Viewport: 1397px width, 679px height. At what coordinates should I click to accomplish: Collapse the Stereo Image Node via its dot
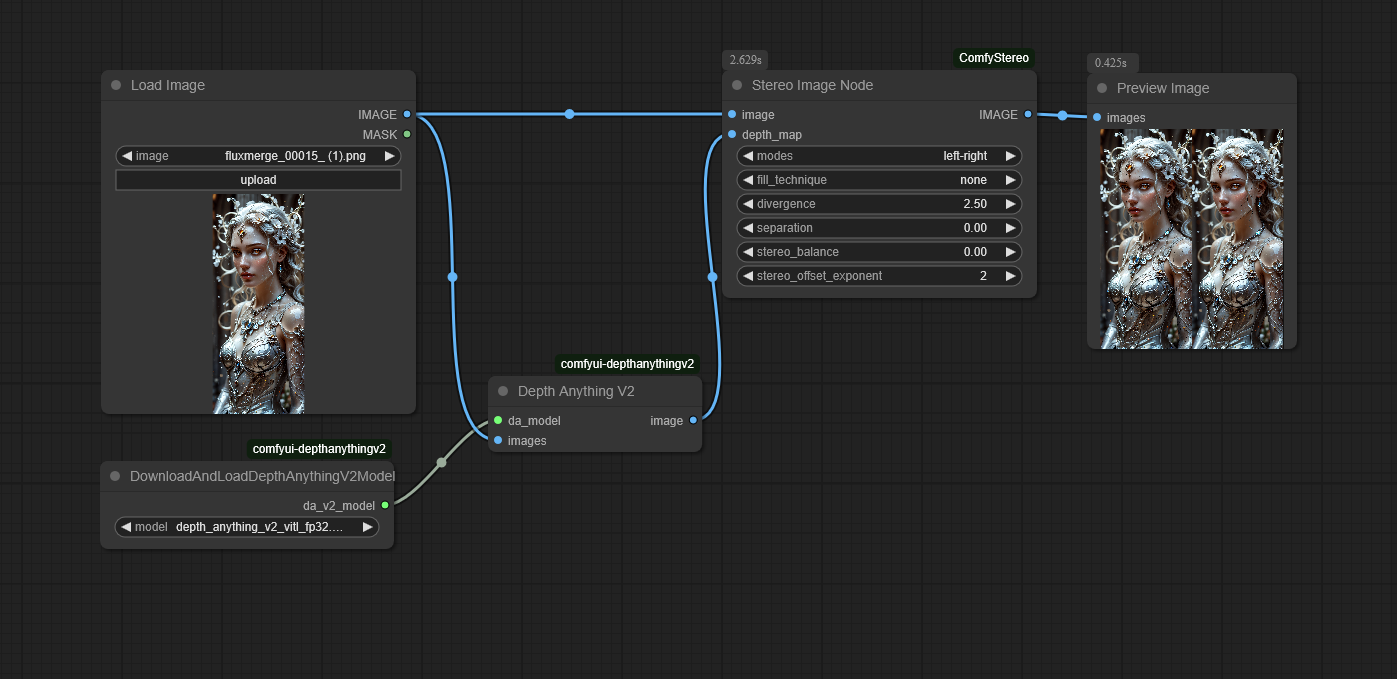[x=737, y=86]
